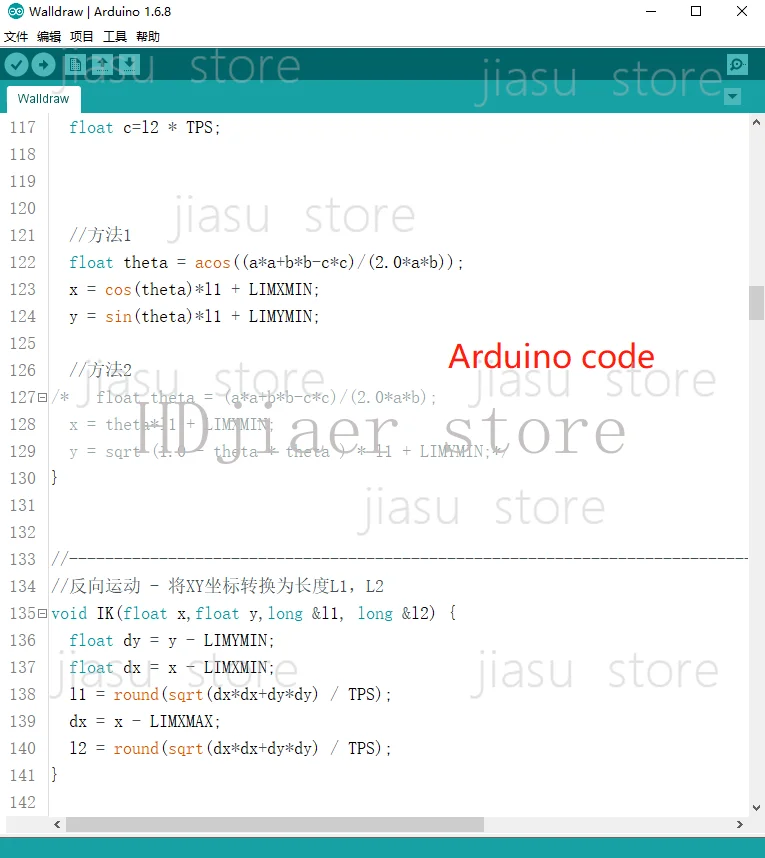The width and height of the screenshot is (765, 858).
Task: Open the 工具 menu
Action: 115,37
